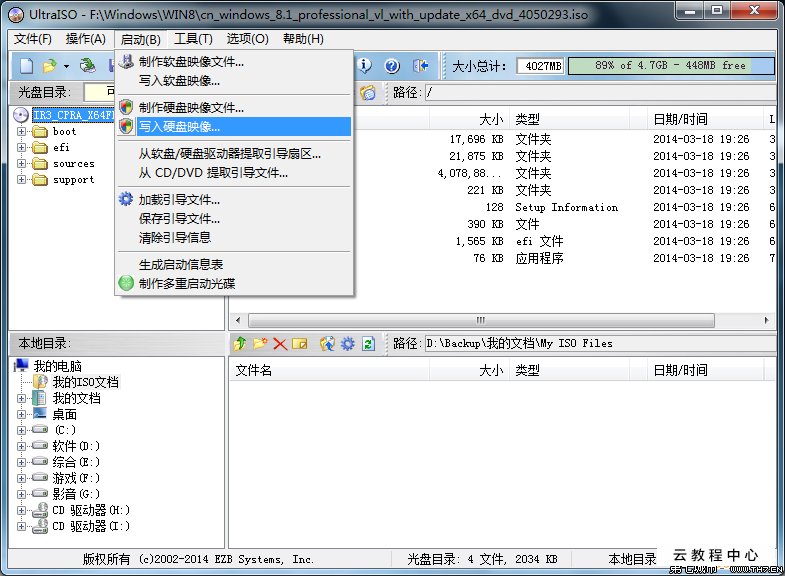The height and width of the screenshot is (576, 785).
Task: Choose 写入硬盘映像... menu entry
Action: pyautogui.click(x=234, y=127)
